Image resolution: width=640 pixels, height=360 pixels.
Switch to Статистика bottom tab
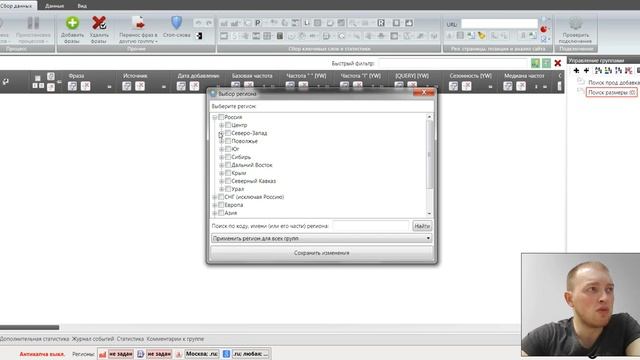pos(130,339)
